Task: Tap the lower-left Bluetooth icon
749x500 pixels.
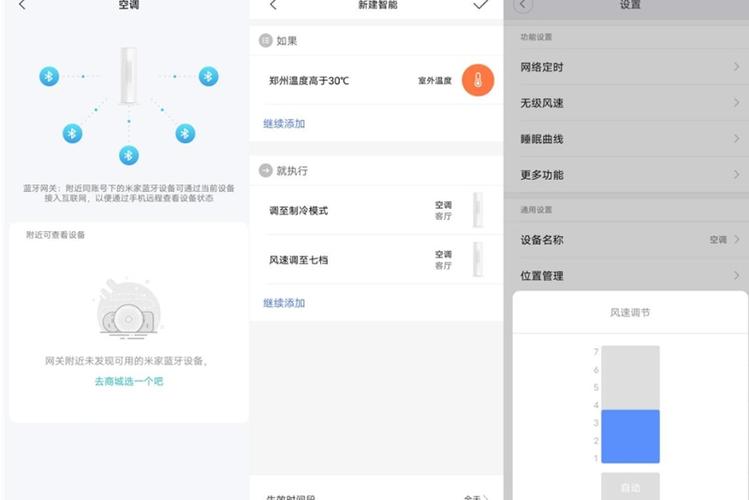Action: tap(72, 133)
